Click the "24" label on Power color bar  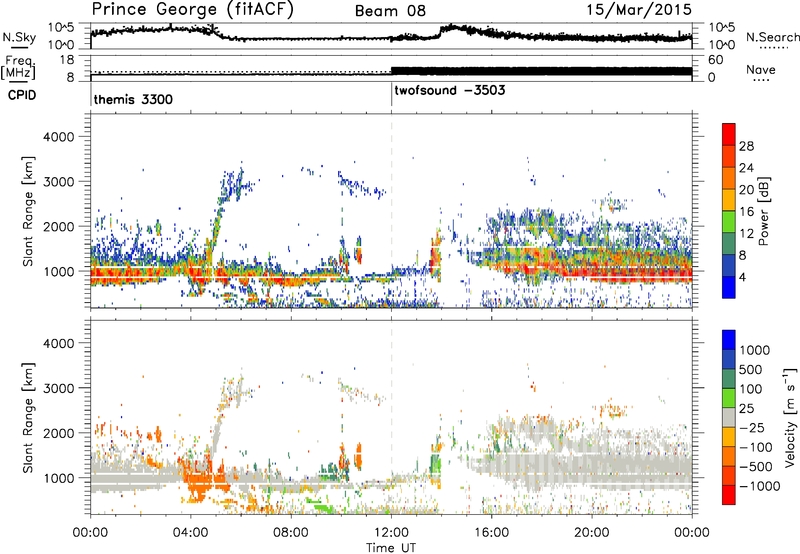coord(746,168)
